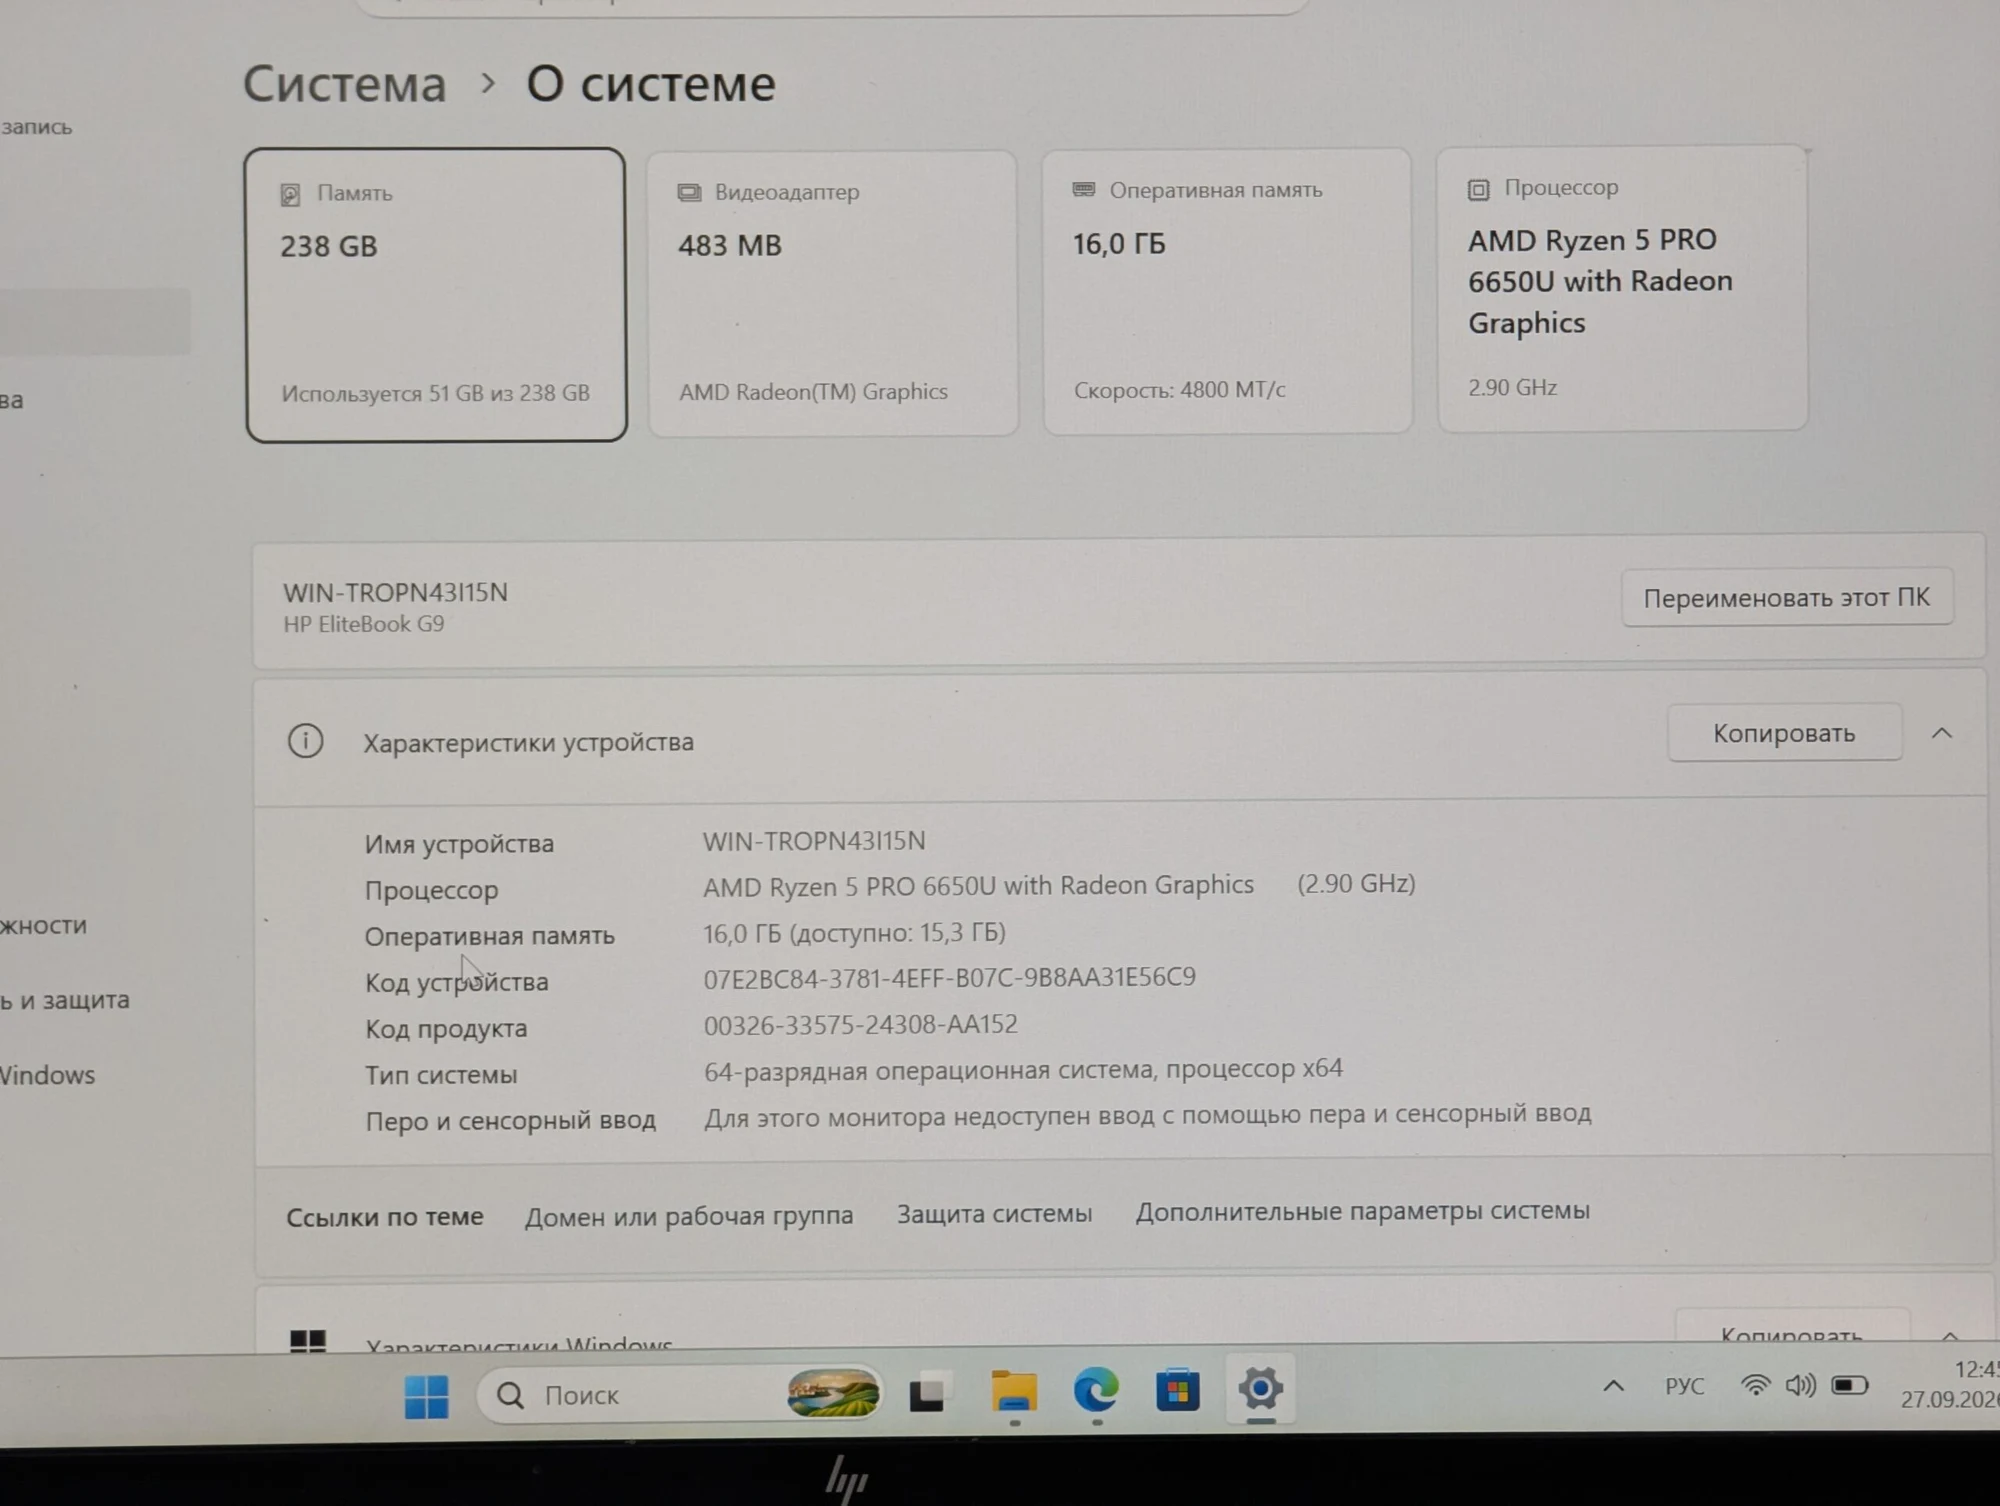Click HP EliteBook G9 model text
The image size is (2000, 1506).
(364, 624)
